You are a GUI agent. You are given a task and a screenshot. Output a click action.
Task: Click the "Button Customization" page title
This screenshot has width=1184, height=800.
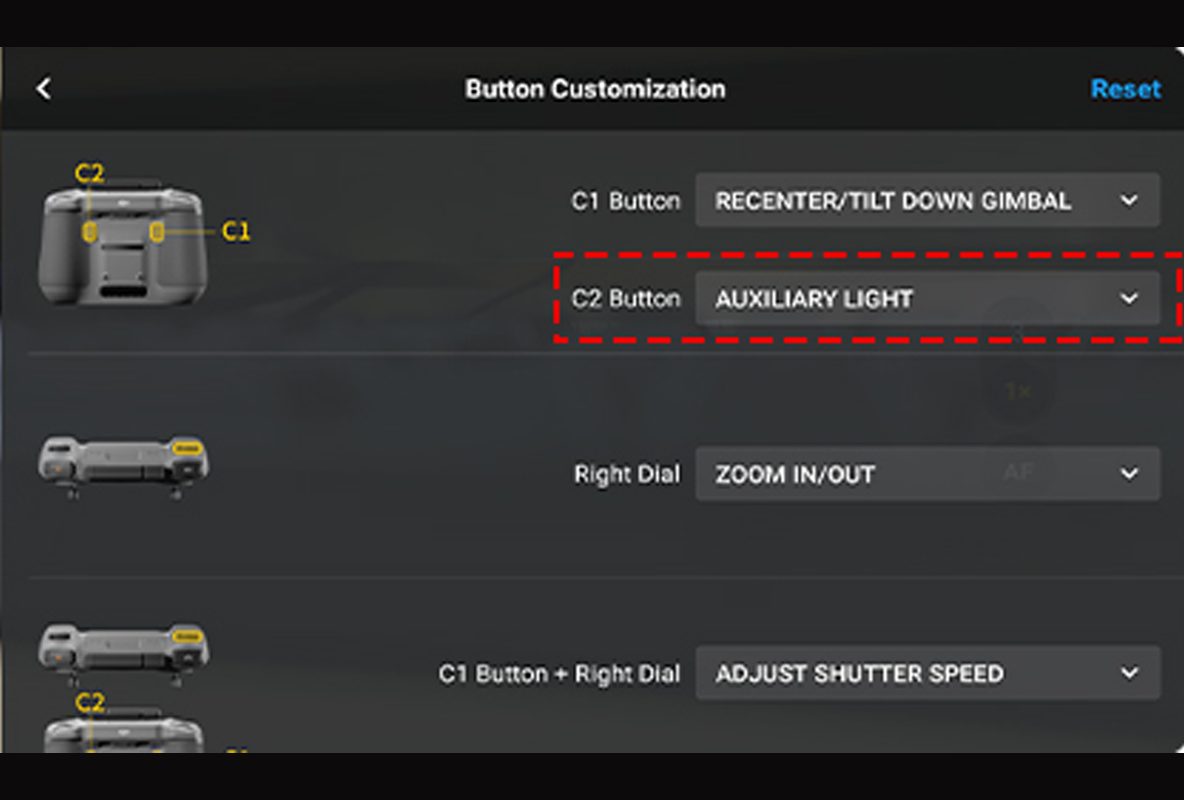595,89
